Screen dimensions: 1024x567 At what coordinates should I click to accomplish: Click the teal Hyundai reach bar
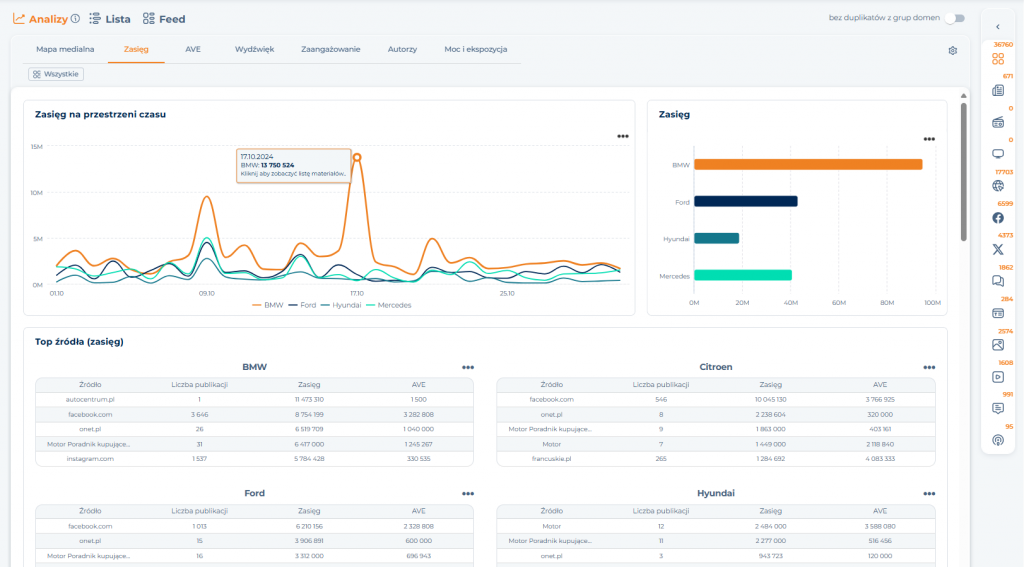[x=716, y=238]
